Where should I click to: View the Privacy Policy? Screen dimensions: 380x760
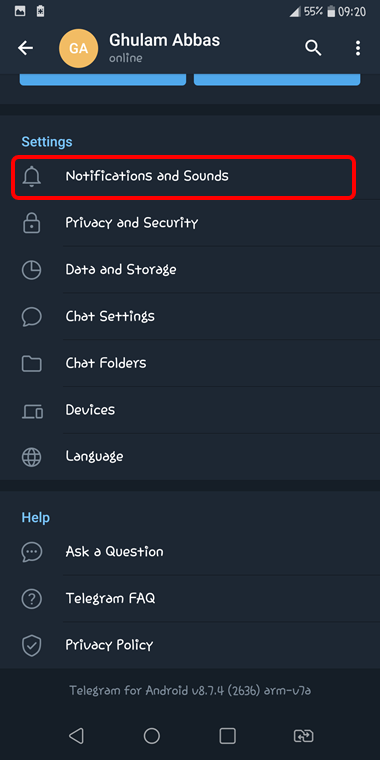click(190, 645)
